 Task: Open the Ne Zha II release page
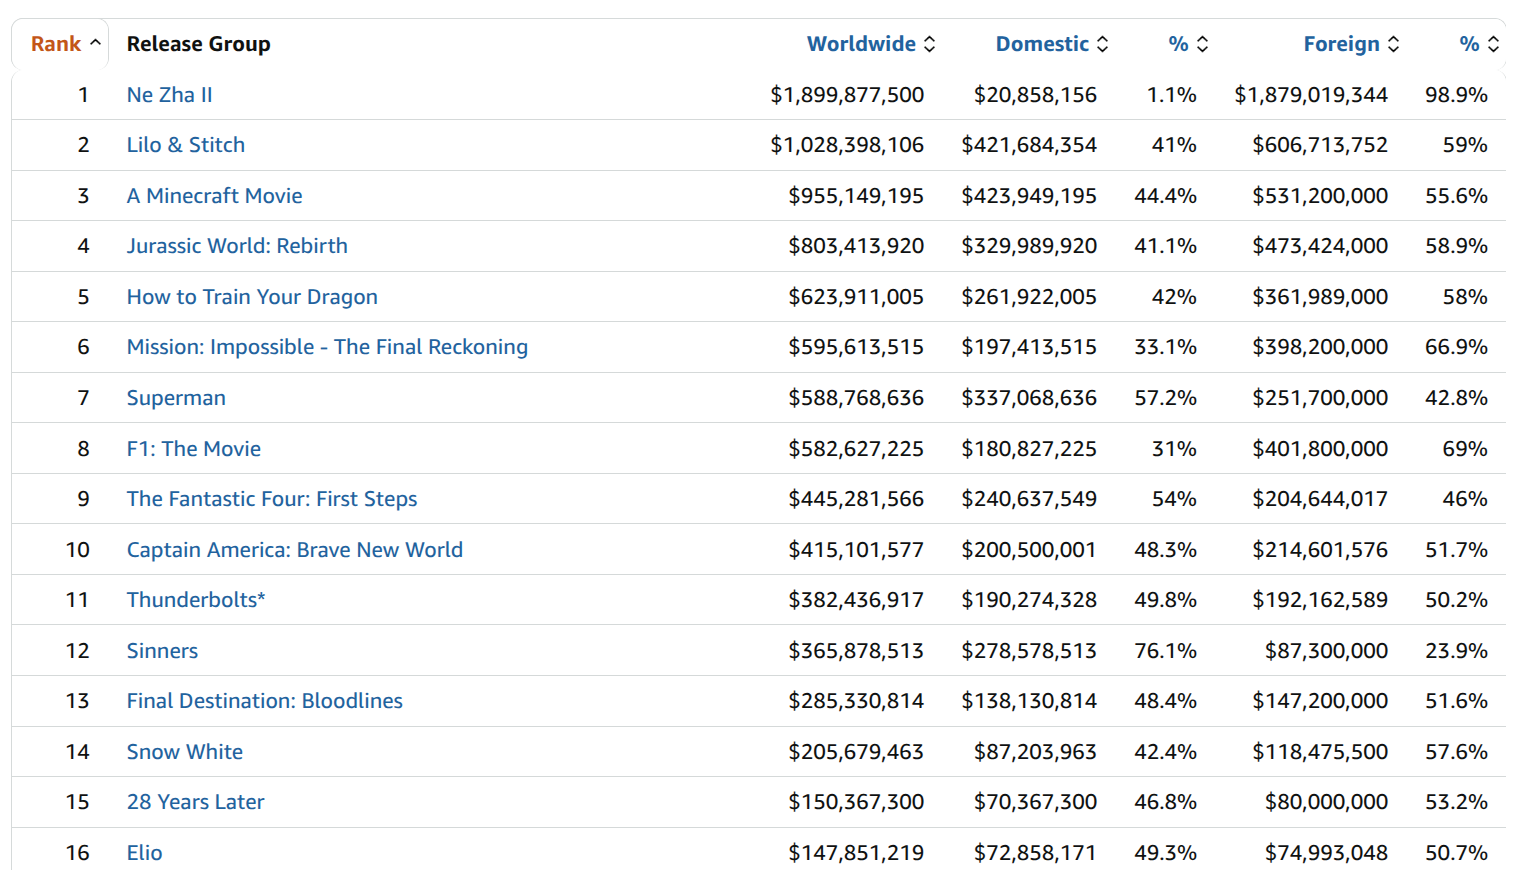point(169,95)
